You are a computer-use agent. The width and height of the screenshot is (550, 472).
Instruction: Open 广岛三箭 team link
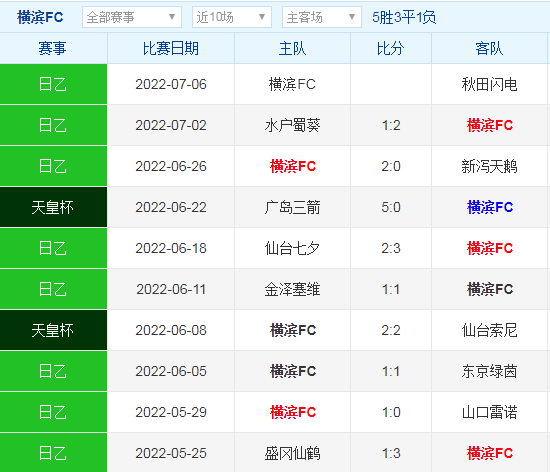click(292, 207)
